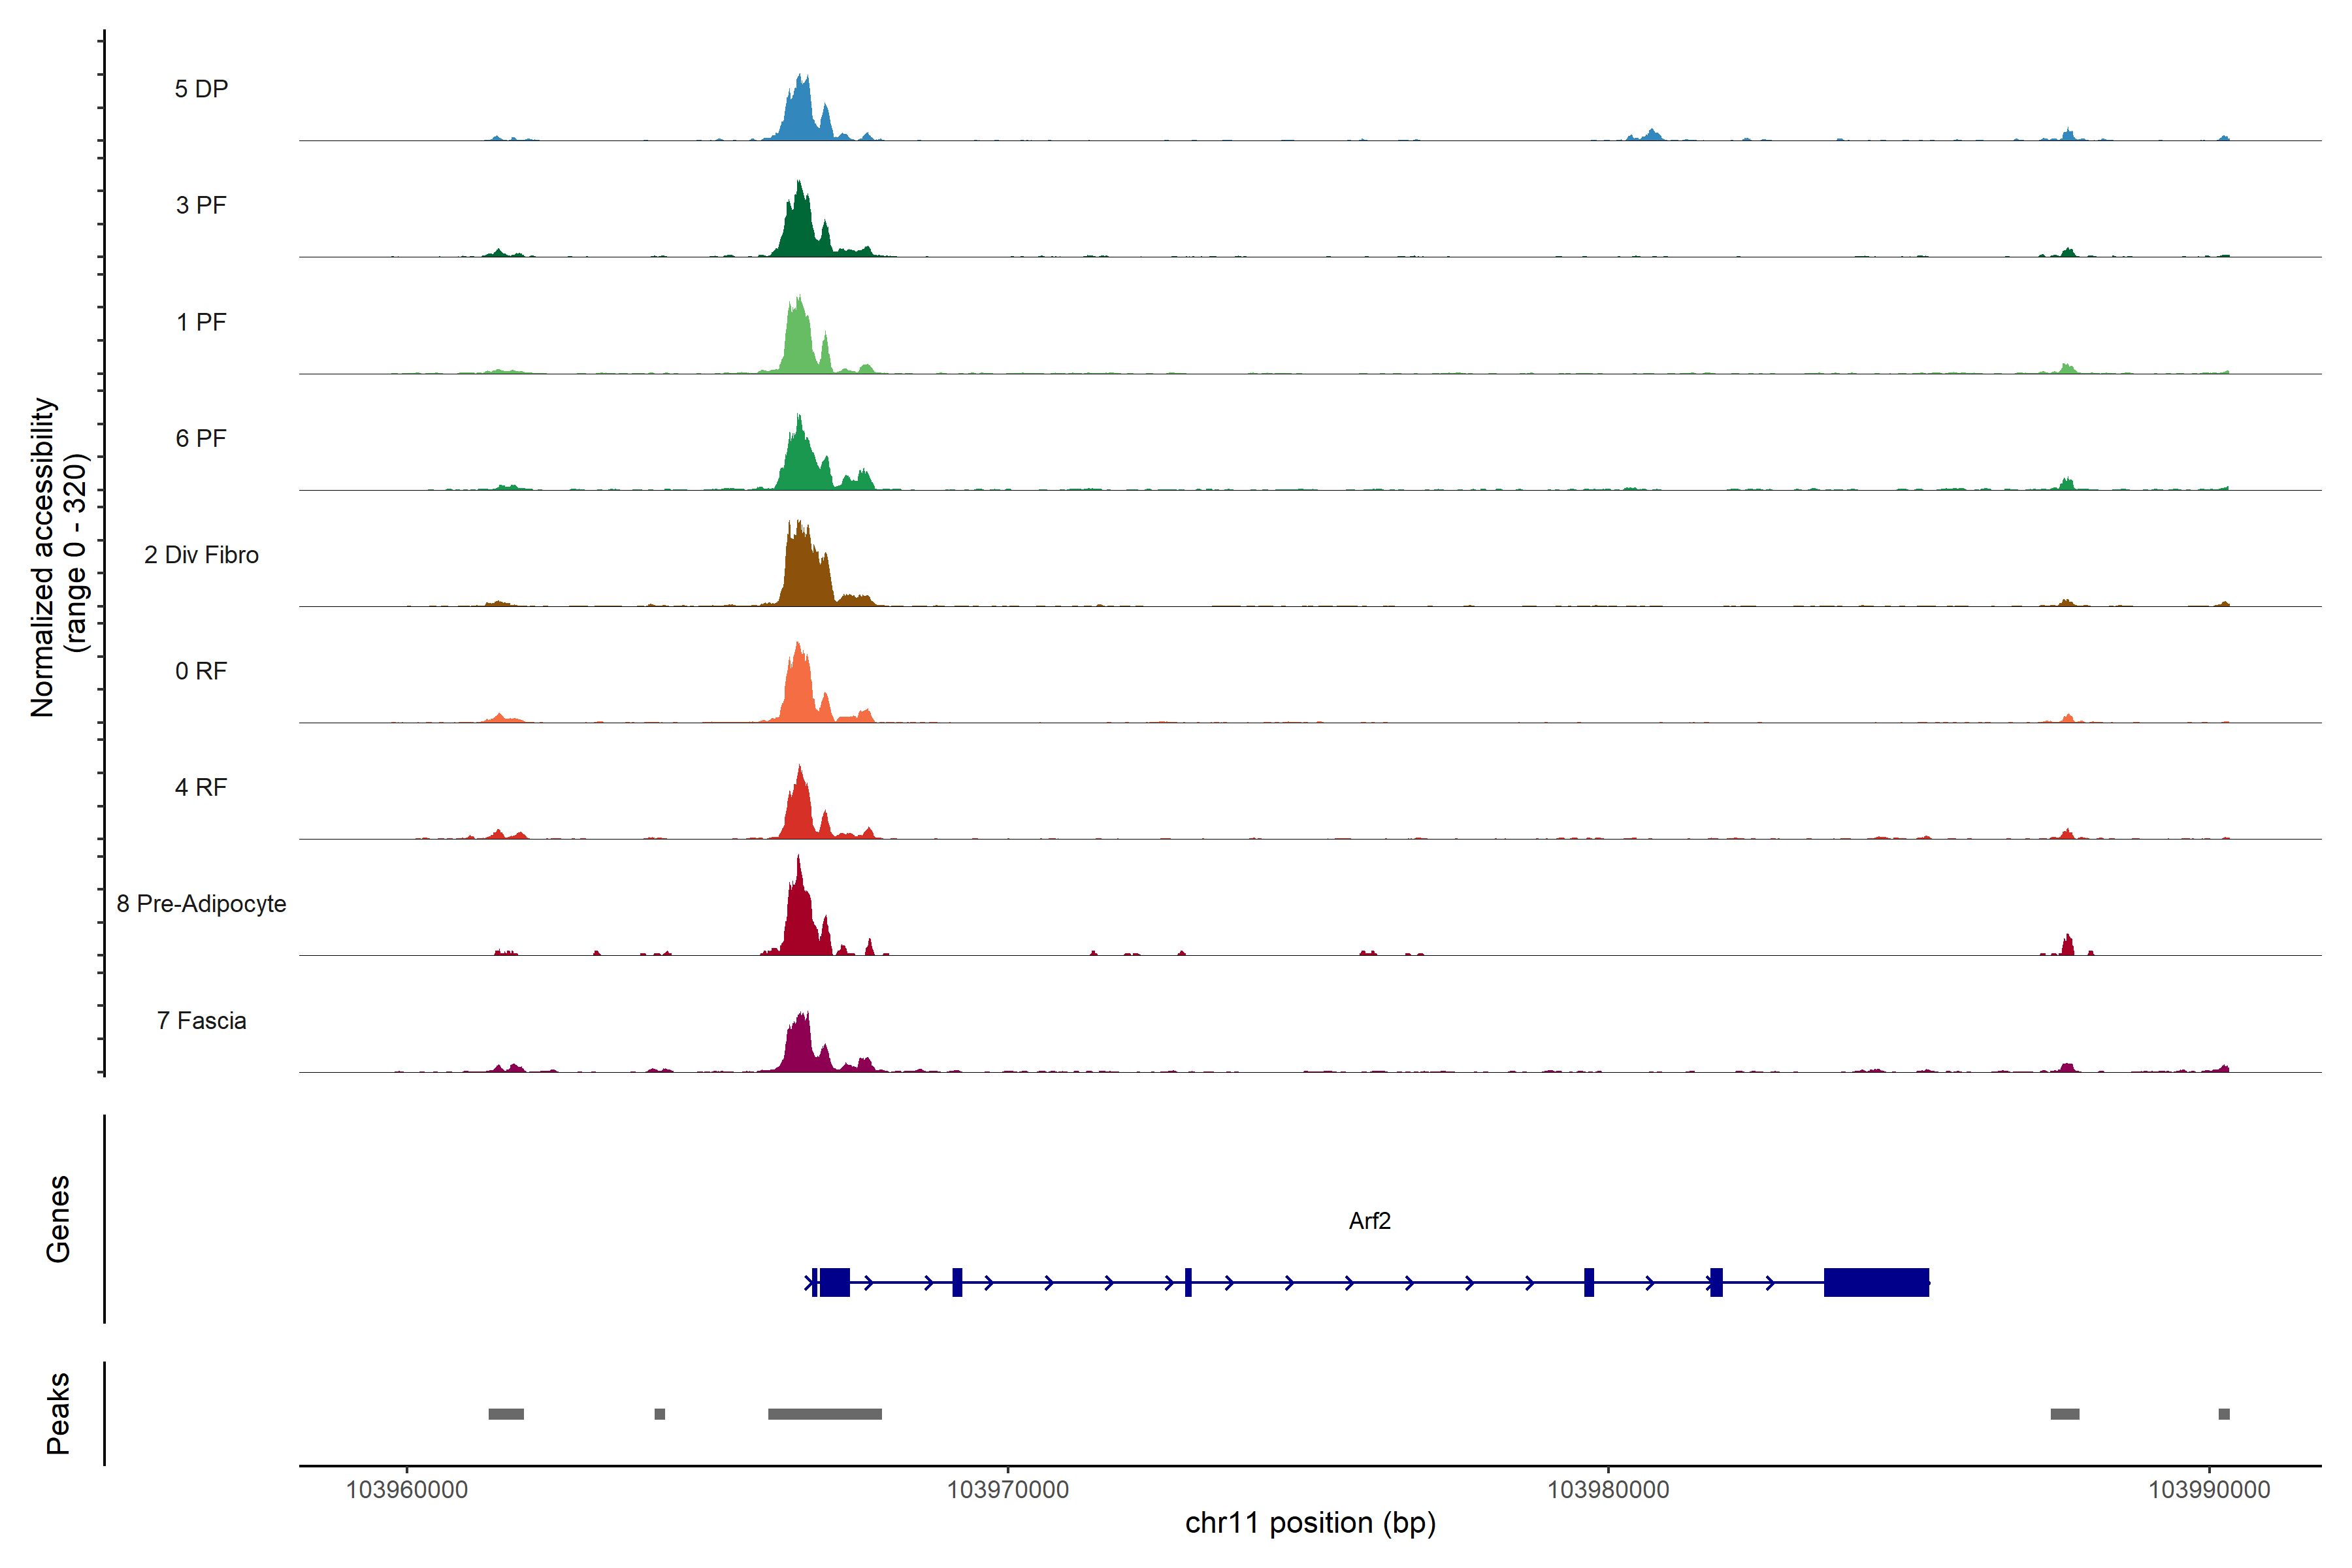
Task: Click the 2 Div Fibro track label
Action: (x=201, y=555)
